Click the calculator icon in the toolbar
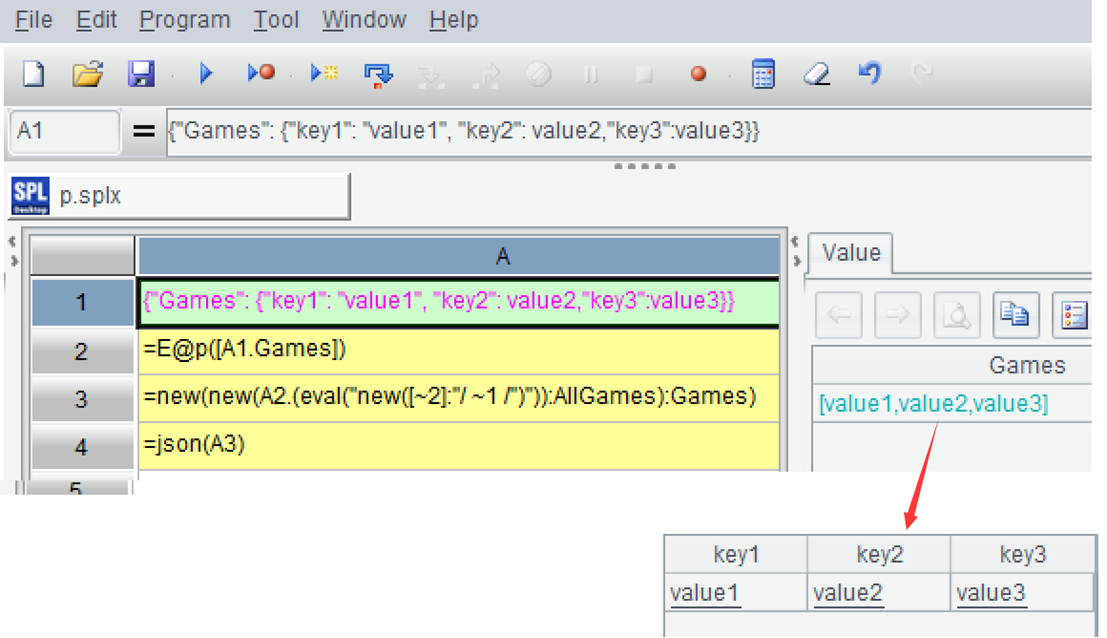Screen dimensions: 1107x638 (x=763, y=74)
